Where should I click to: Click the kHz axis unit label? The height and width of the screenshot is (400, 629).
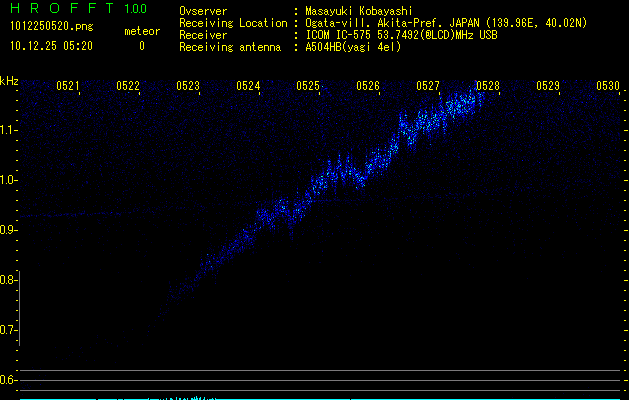[x=9, y=81]
